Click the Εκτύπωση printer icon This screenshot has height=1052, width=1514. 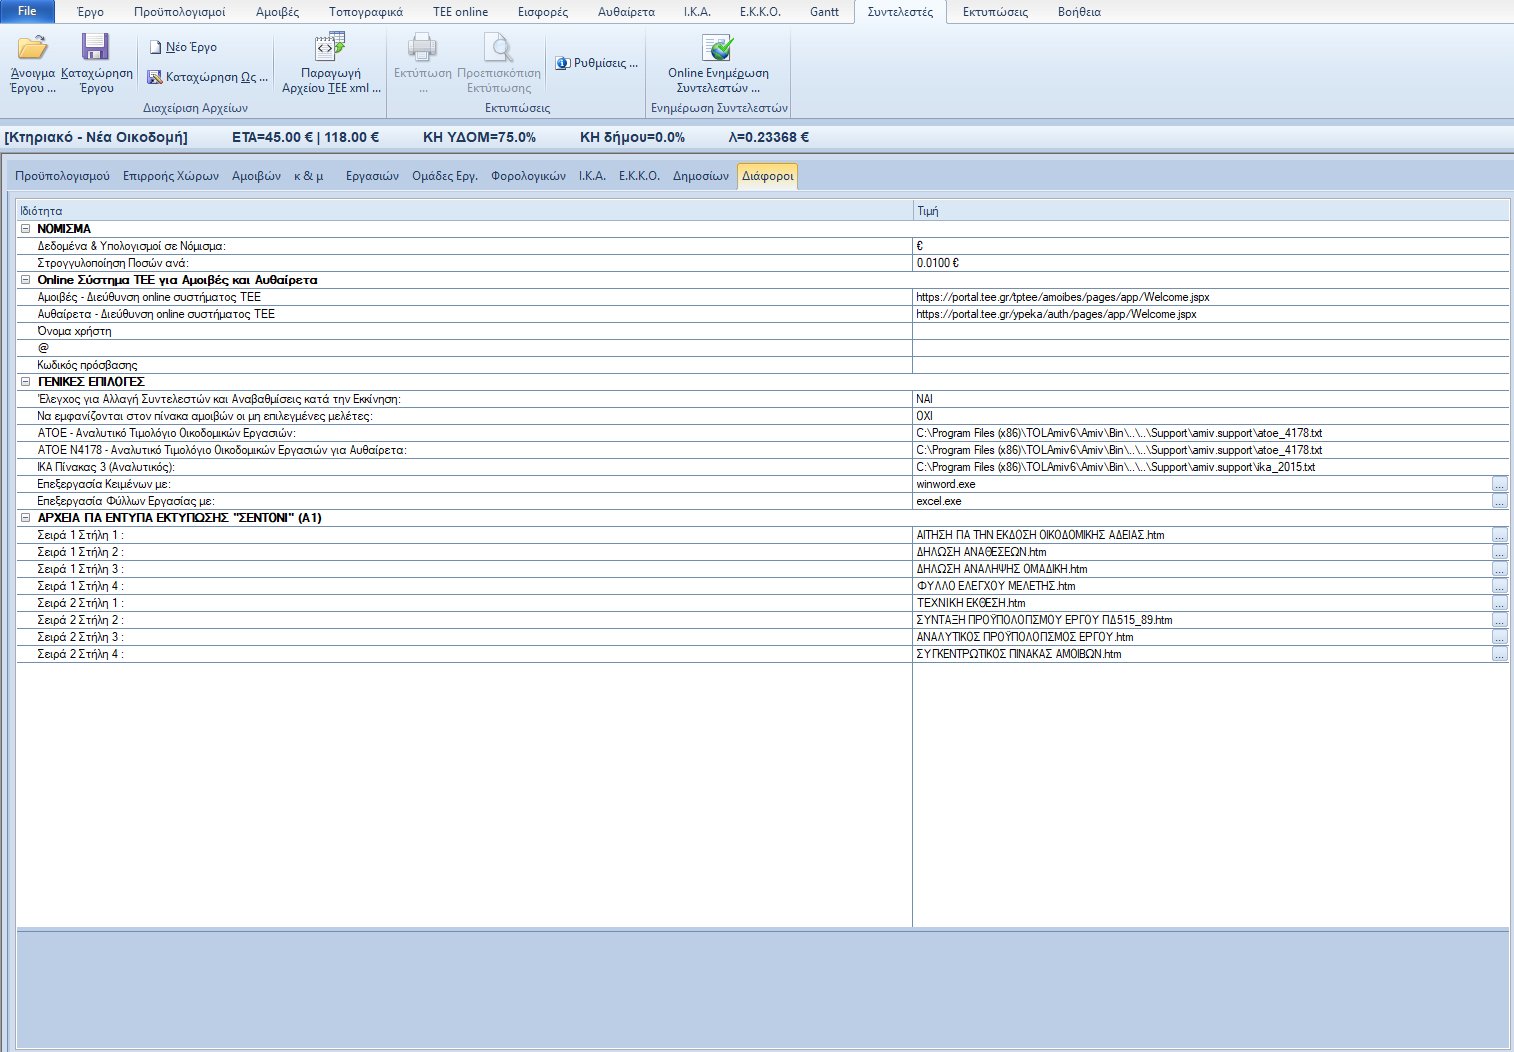(x=422, y=48)
